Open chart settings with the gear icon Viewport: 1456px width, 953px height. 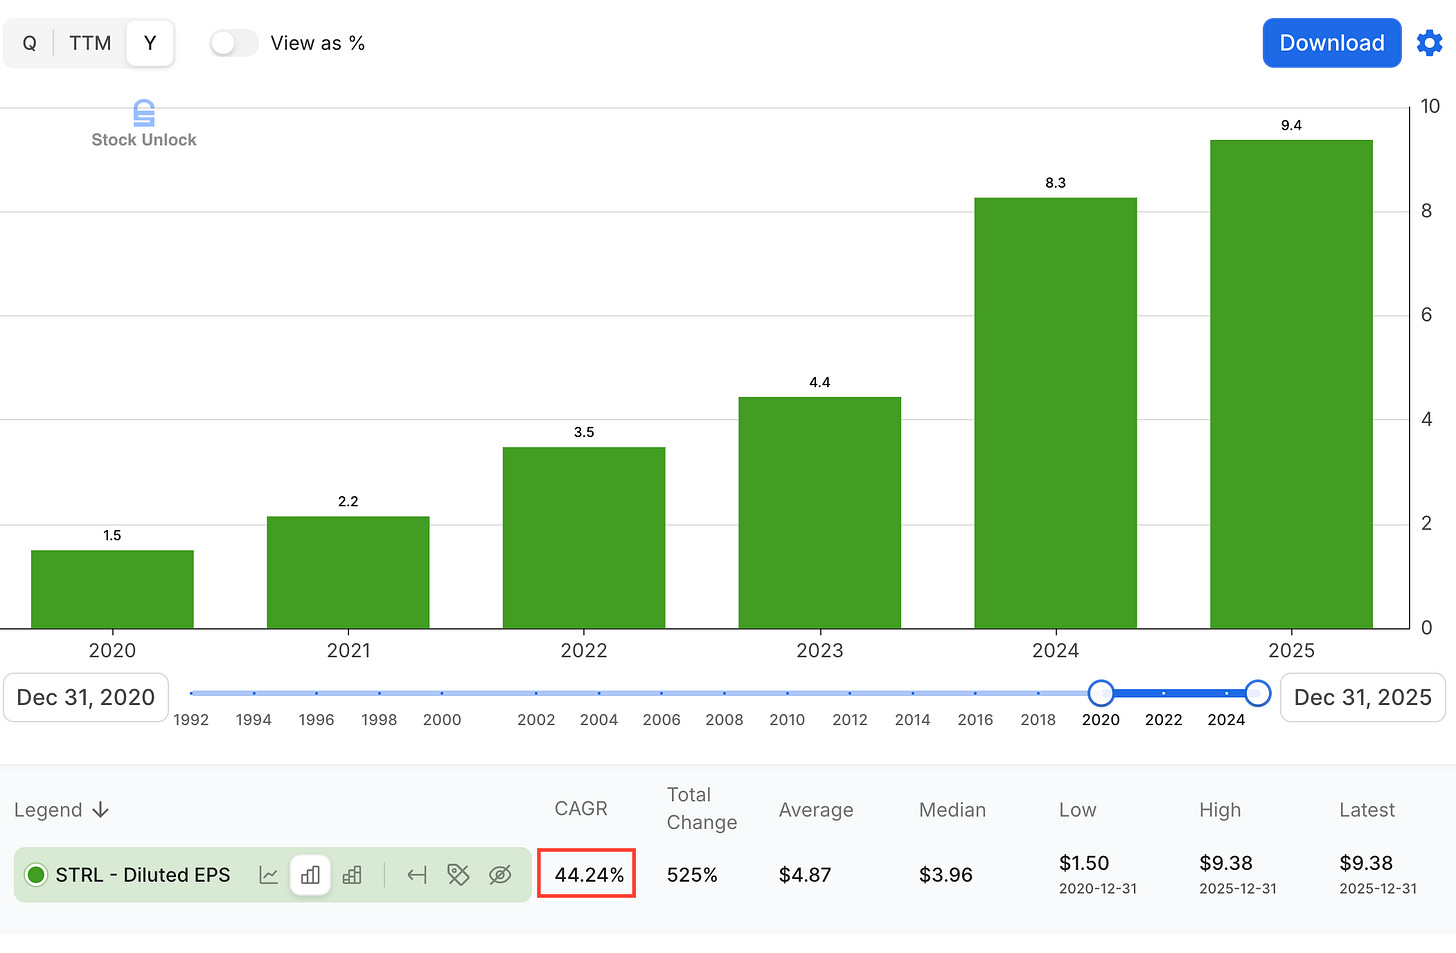coord(1429,42)
